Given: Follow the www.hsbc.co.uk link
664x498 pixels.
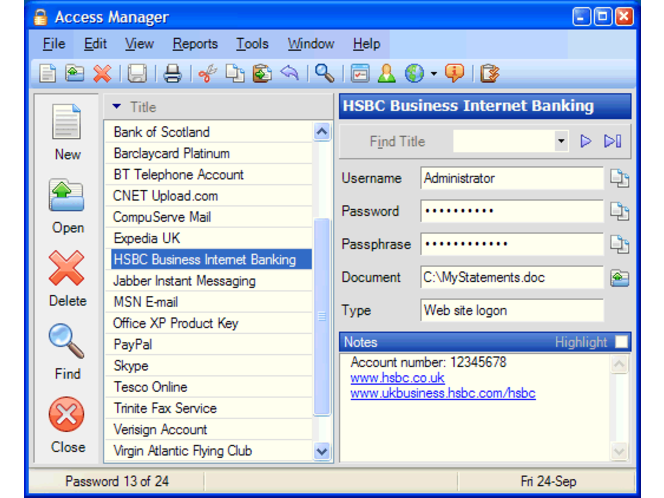Looking at the screenshot, I should coord(397,378).
